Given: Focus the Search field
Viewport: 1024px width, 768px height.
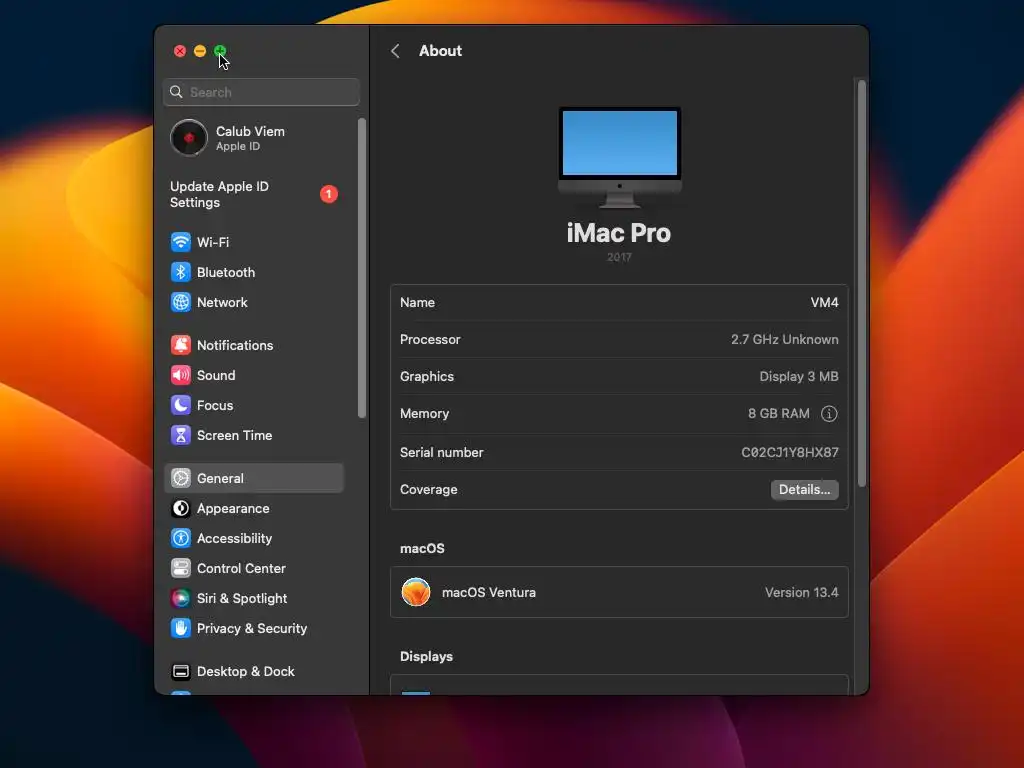Looking at the screenshot, I should tap(261, 92).
